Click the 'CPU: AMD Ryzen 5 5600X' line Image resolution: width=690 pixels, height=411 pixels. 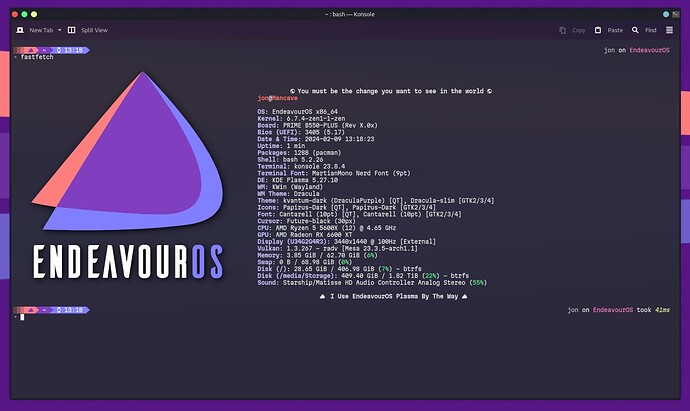(x=327, y=228)
